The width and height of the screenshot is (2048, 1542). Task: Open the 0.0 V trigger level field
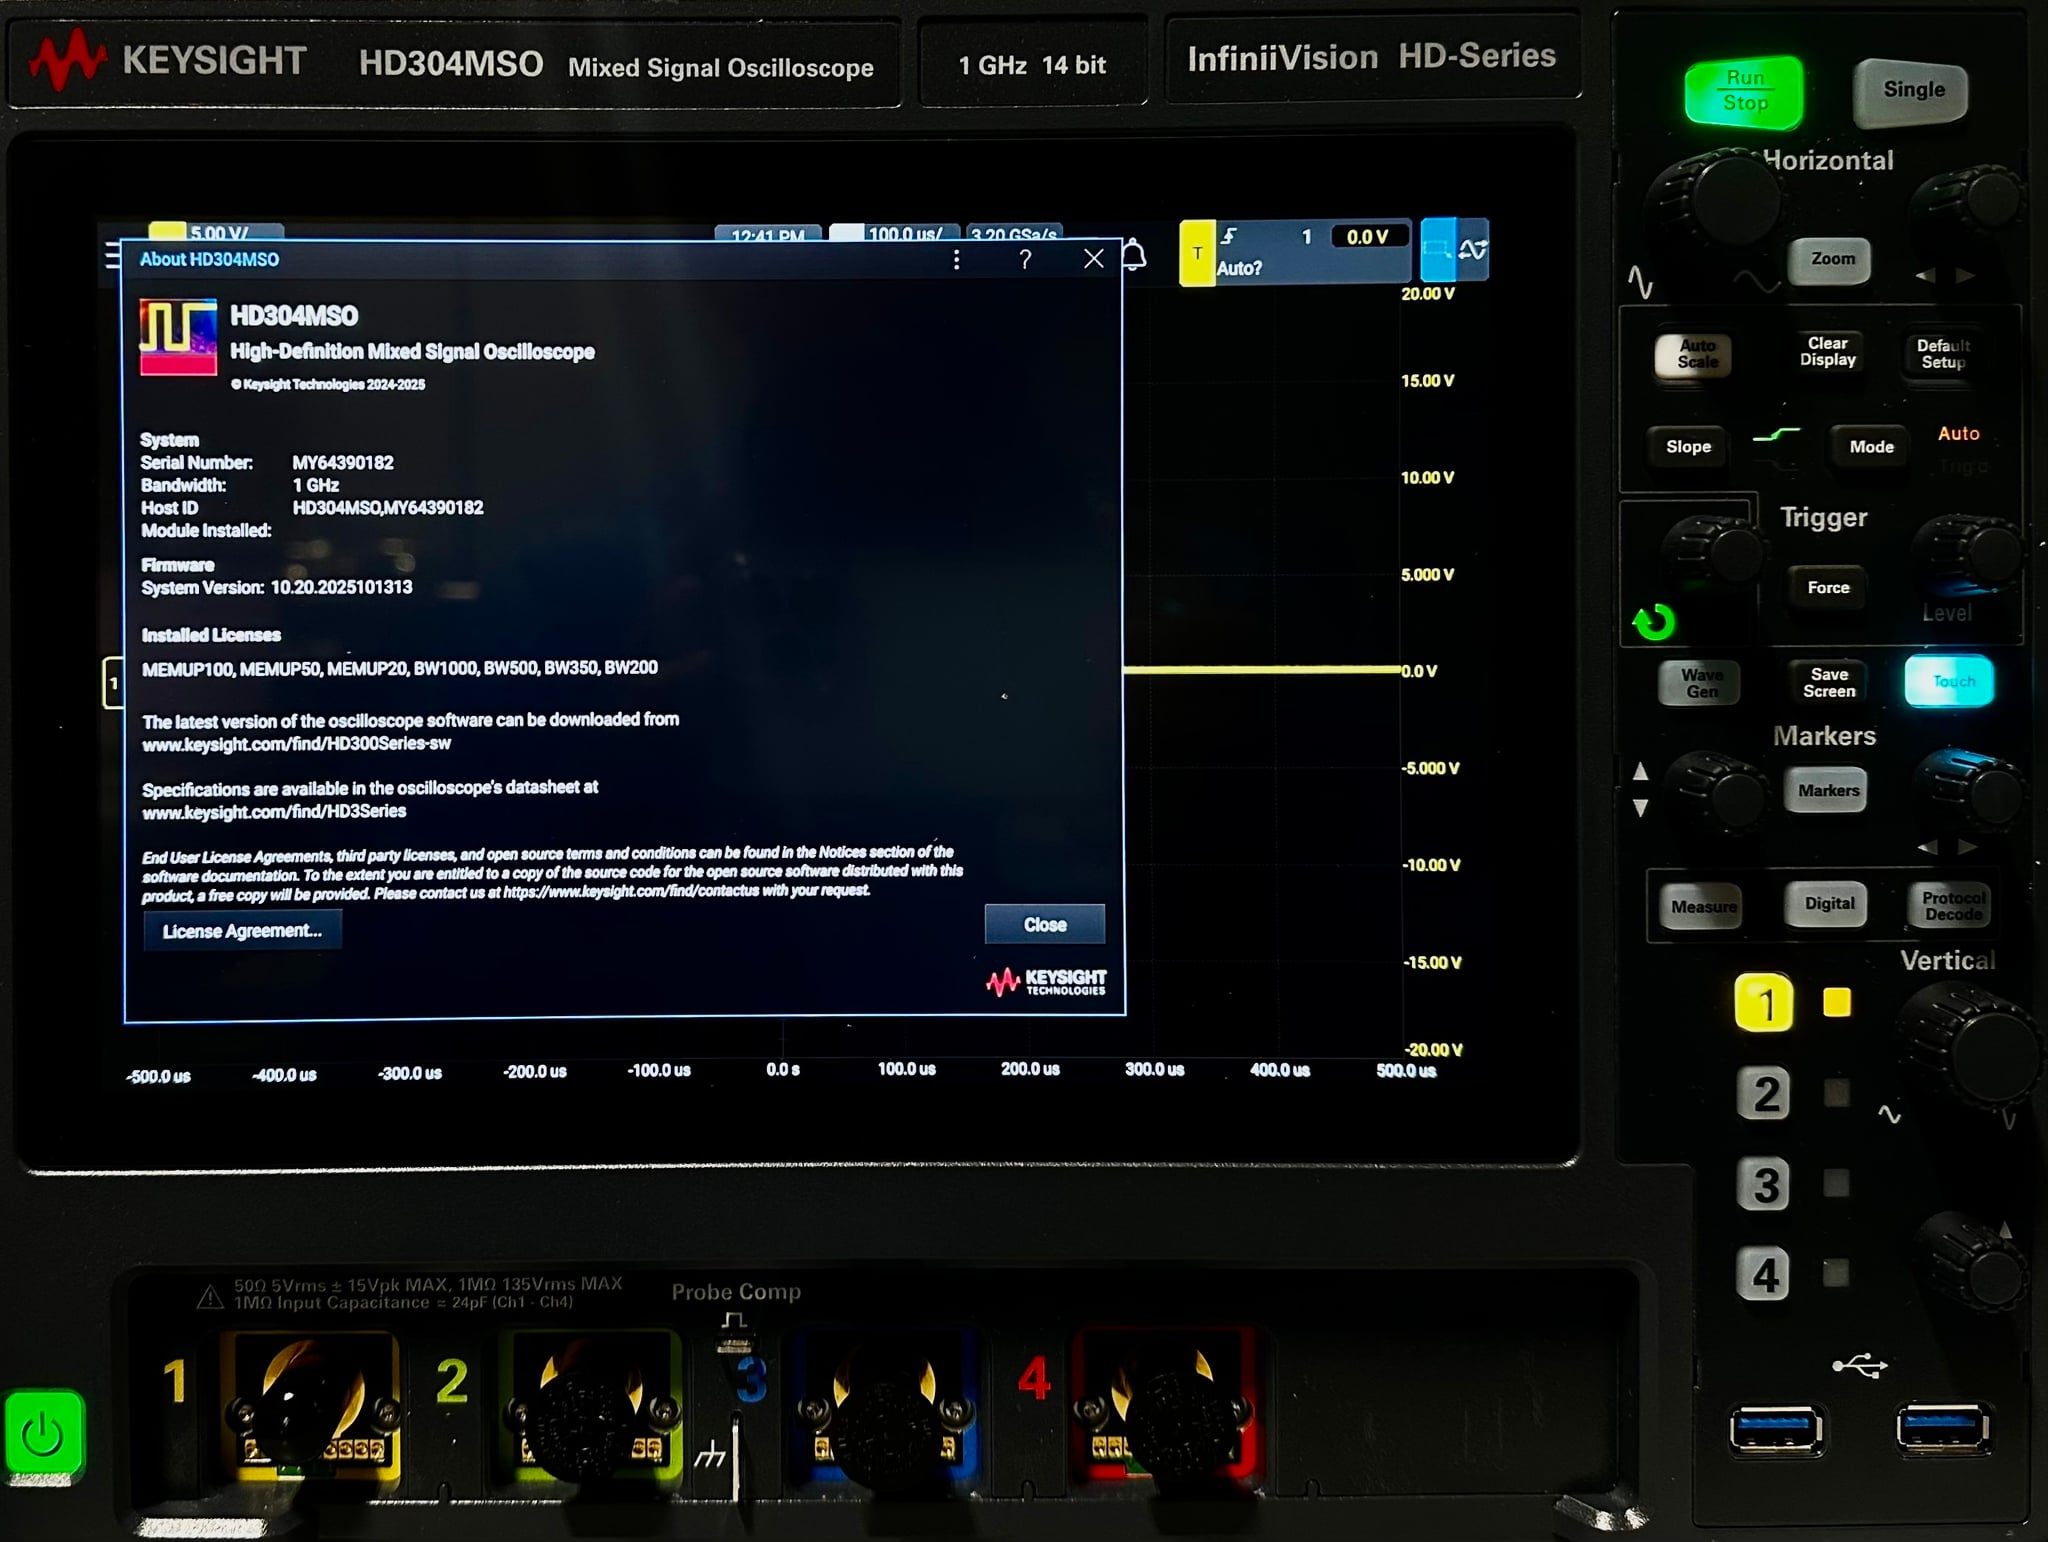(x=1367, y=237)
